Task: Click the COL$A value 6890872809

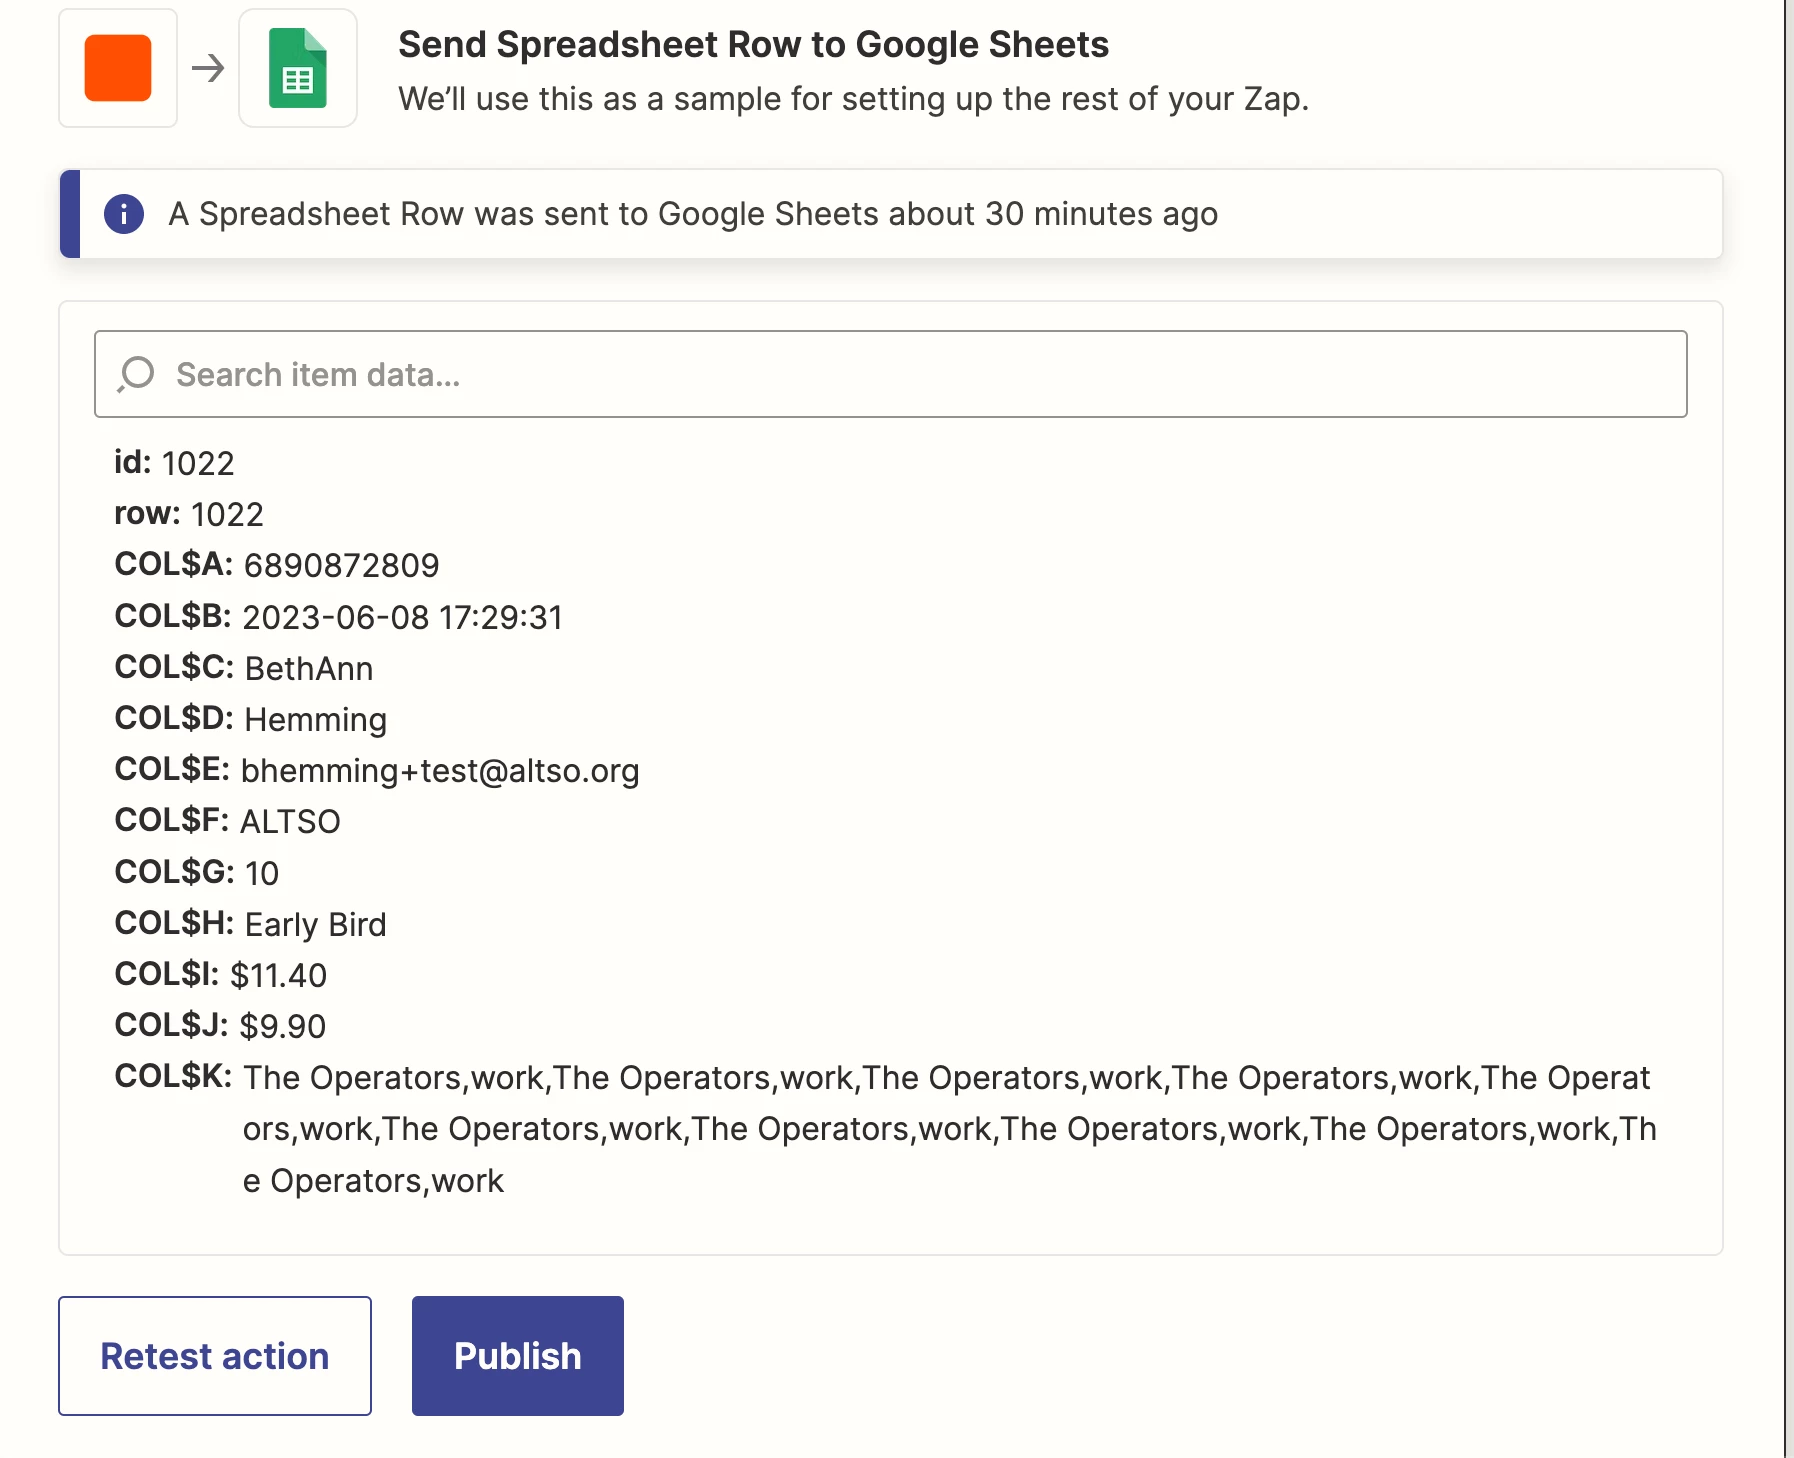Action: 341,565
